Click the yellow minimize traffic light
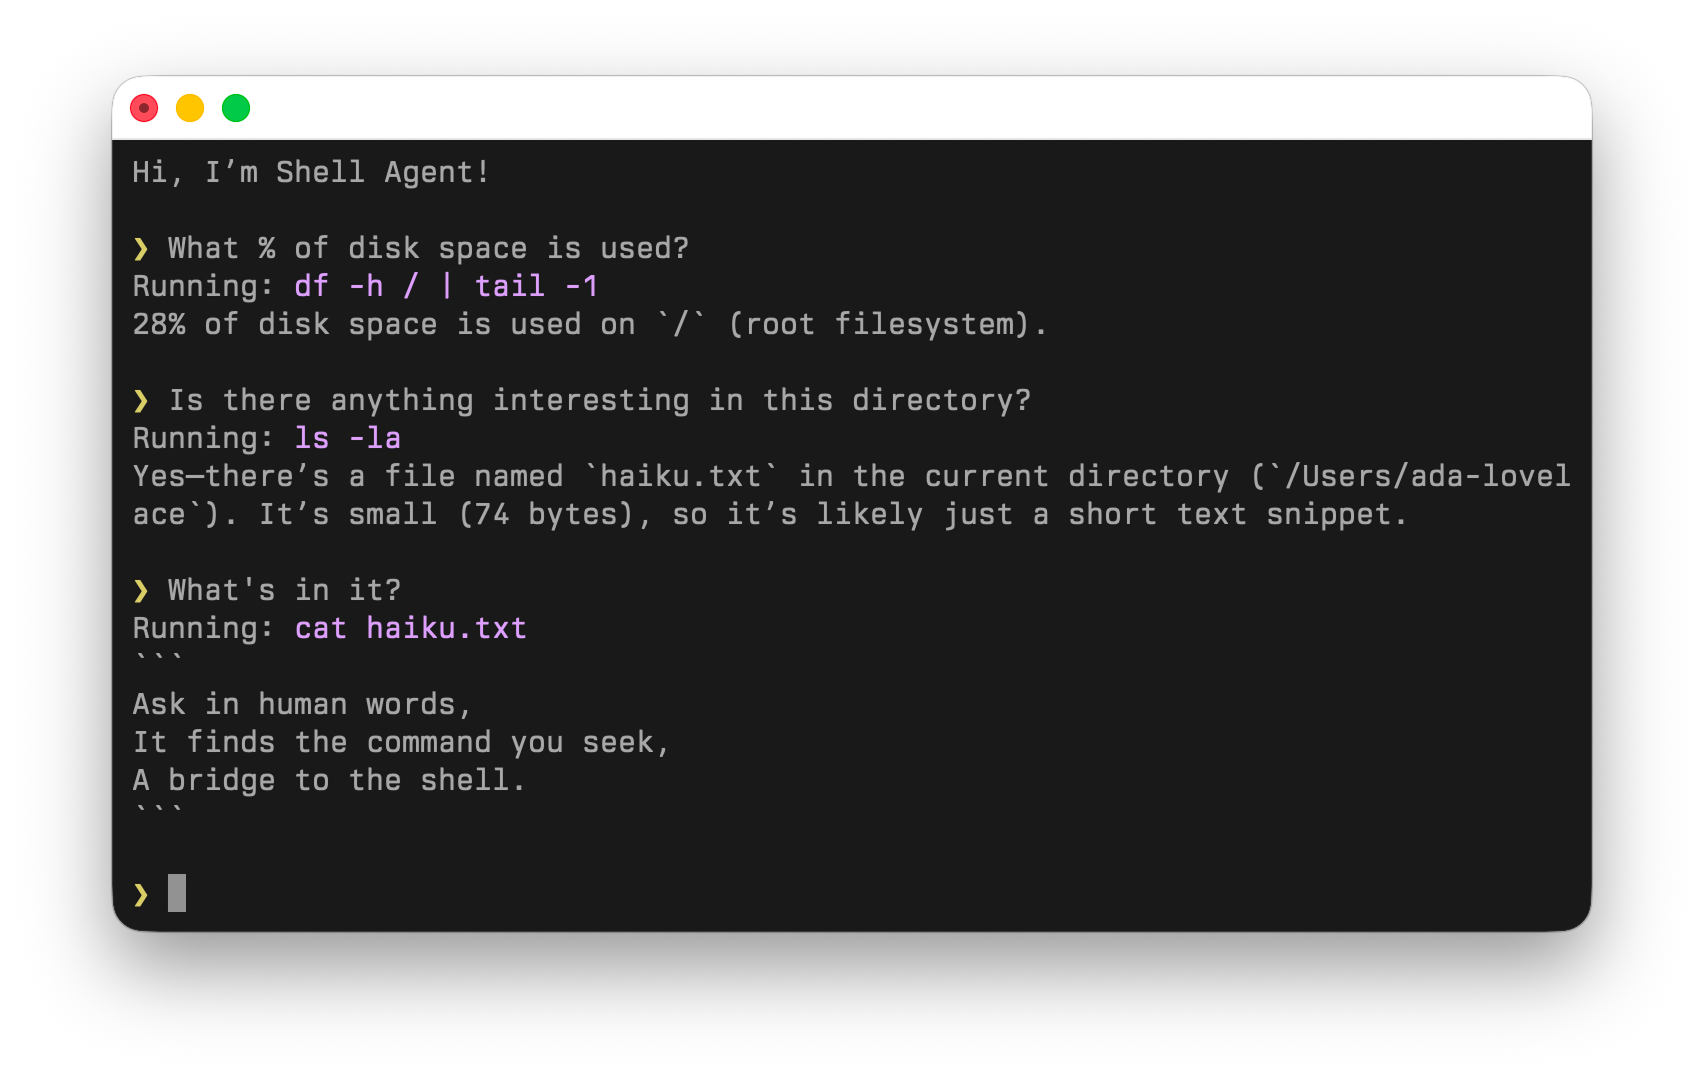 190,107
